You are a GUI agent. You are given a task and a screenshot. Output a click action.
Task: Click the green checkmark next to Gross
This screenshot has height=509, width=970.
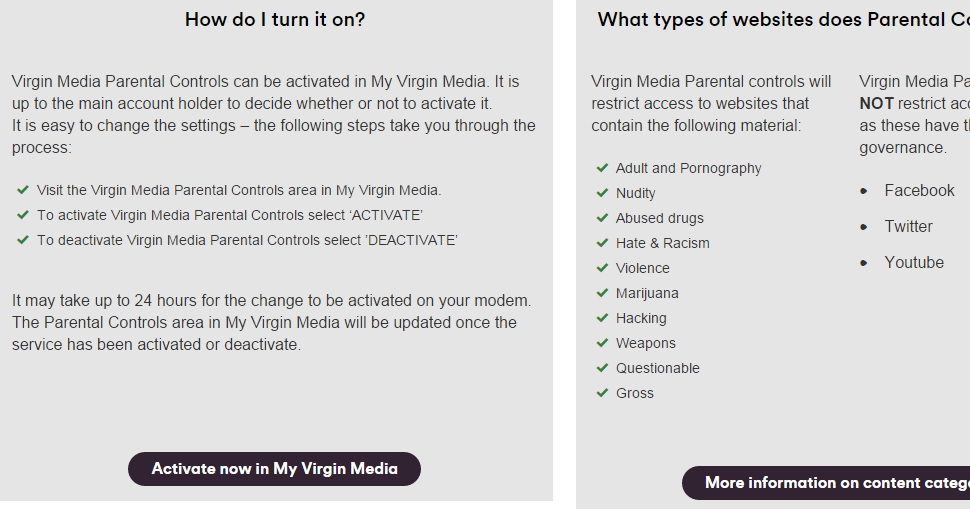(x=602, y=393)
